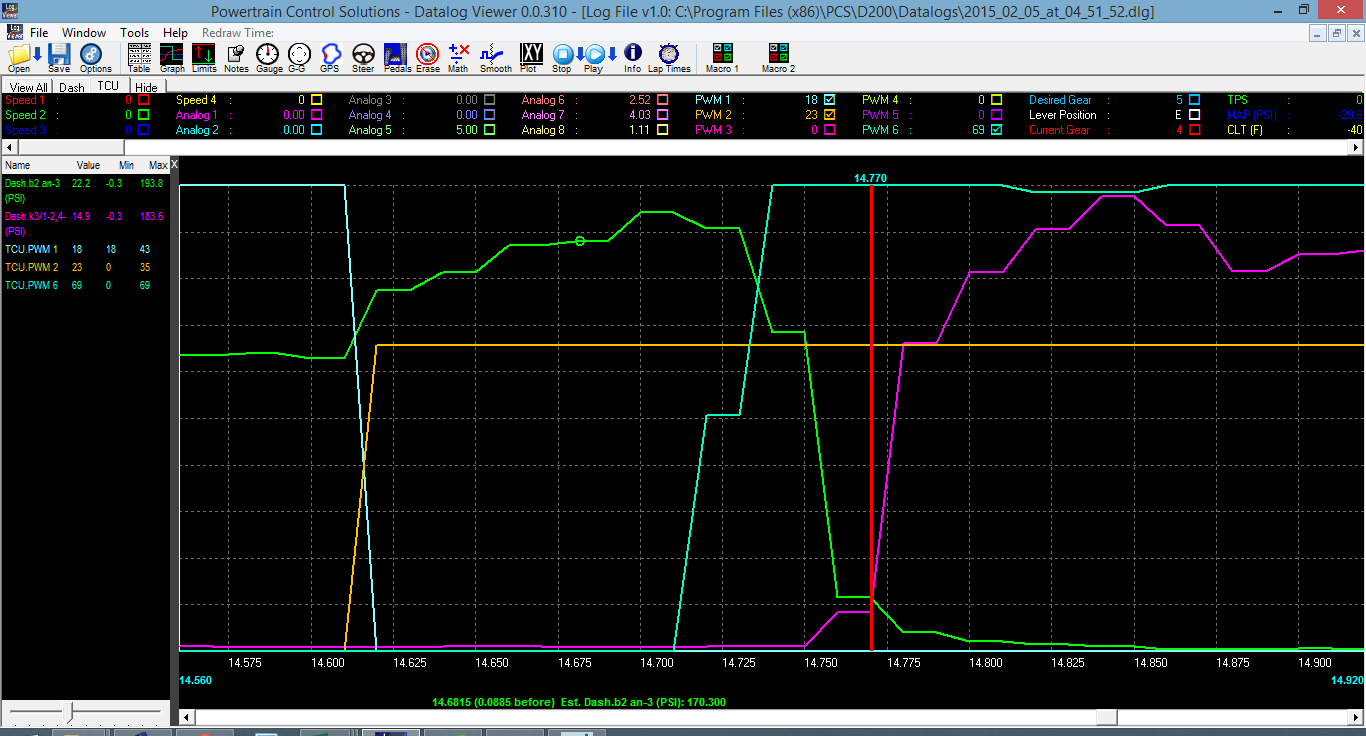The height and width of the screenshot is (736, 1366).
Task: Uncheck the PWM 1 channel checkbox
Action: click(829, 100)
